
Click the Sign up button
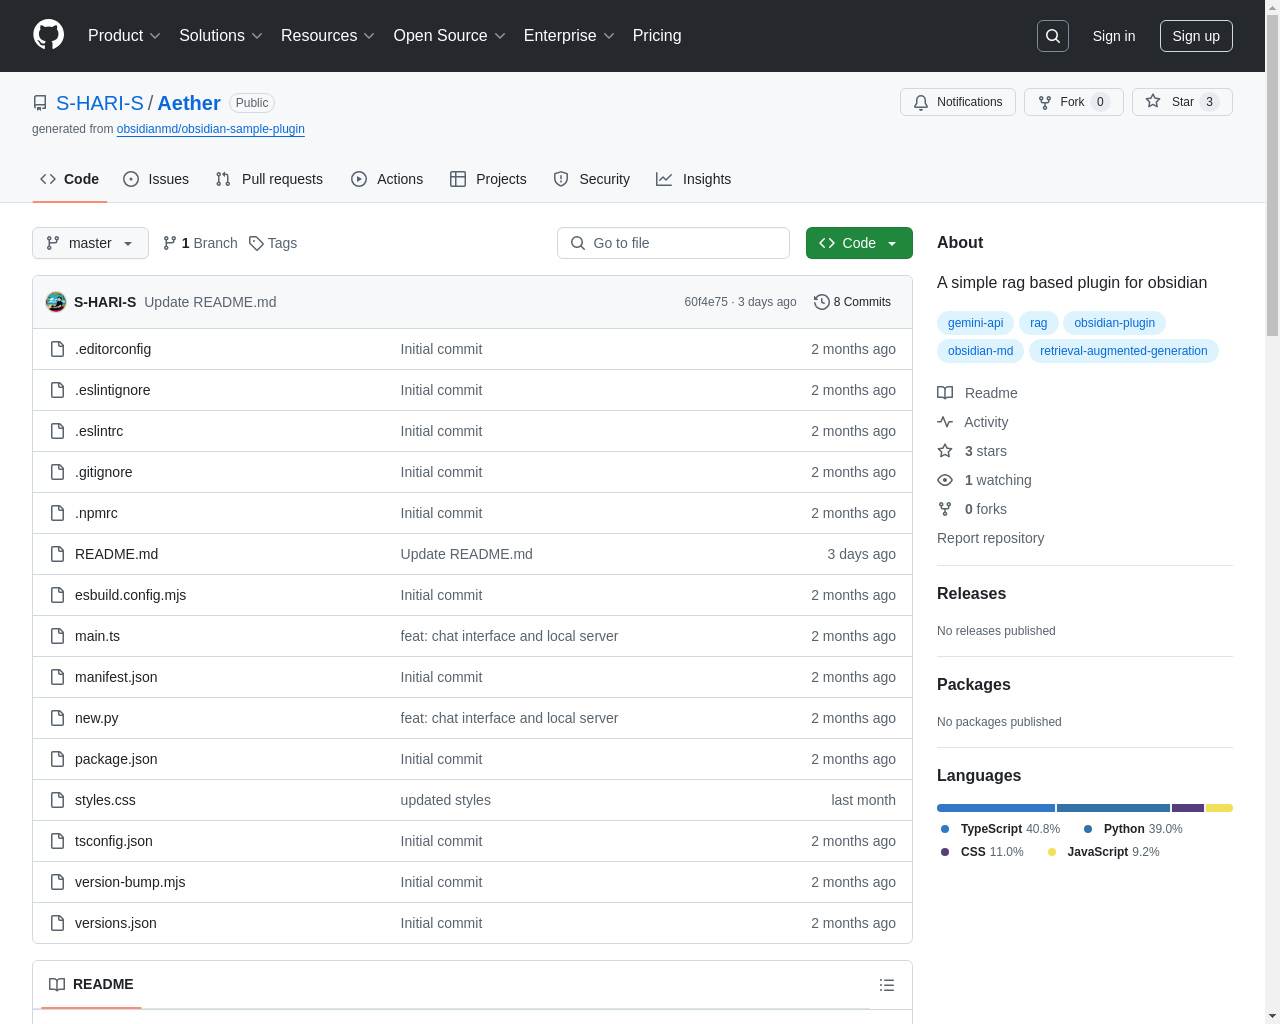pos(1196,36)
